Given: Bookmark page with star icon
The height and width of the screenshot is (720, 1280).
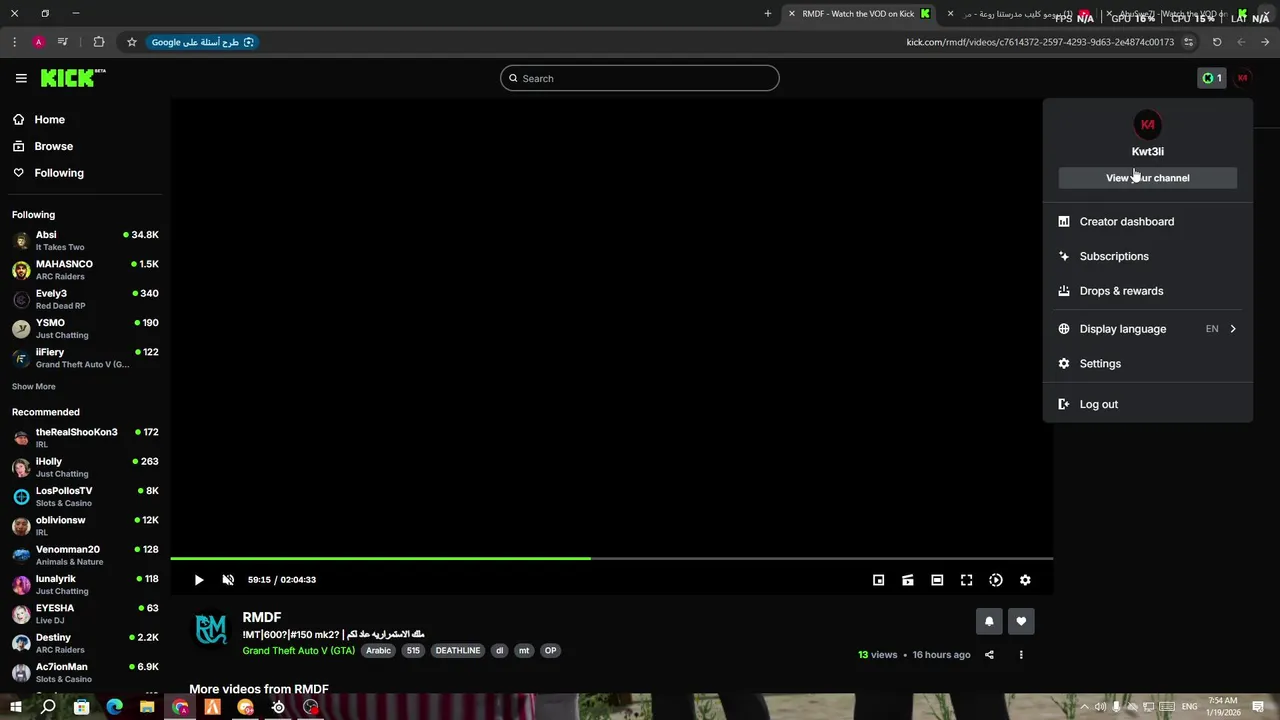Looking at the screenshot, I should click(131, 42).
